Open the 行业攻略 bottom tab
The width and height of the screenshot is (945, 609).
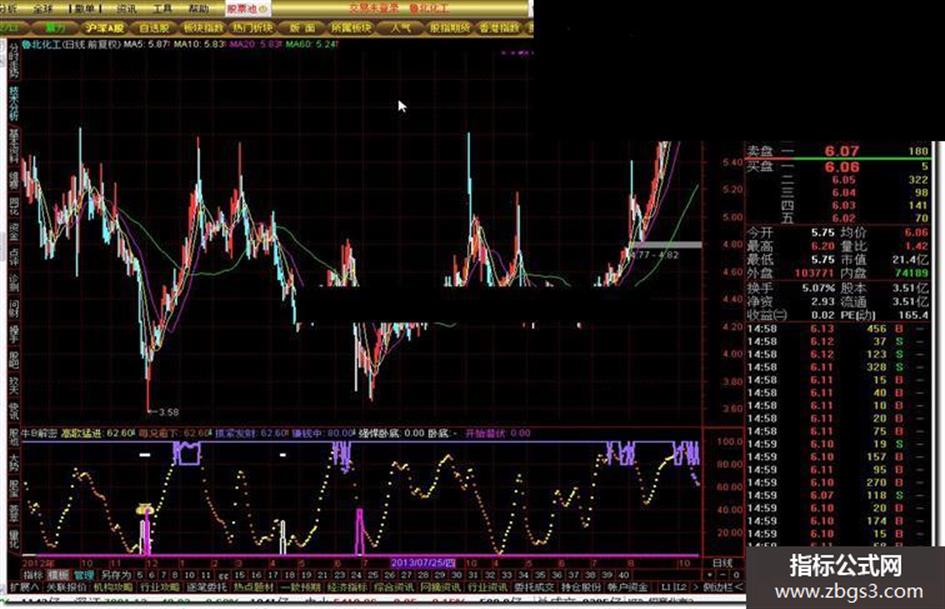point(160,587)
